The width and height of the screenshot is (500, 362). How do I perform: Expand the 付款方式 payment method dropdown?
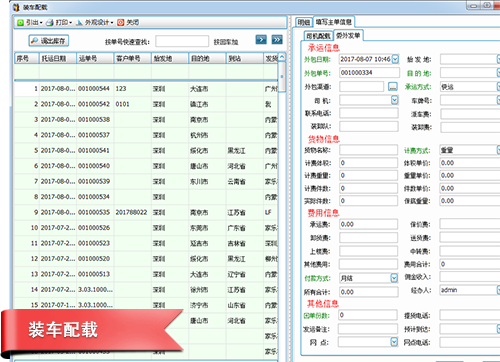(x=394, y=278)
